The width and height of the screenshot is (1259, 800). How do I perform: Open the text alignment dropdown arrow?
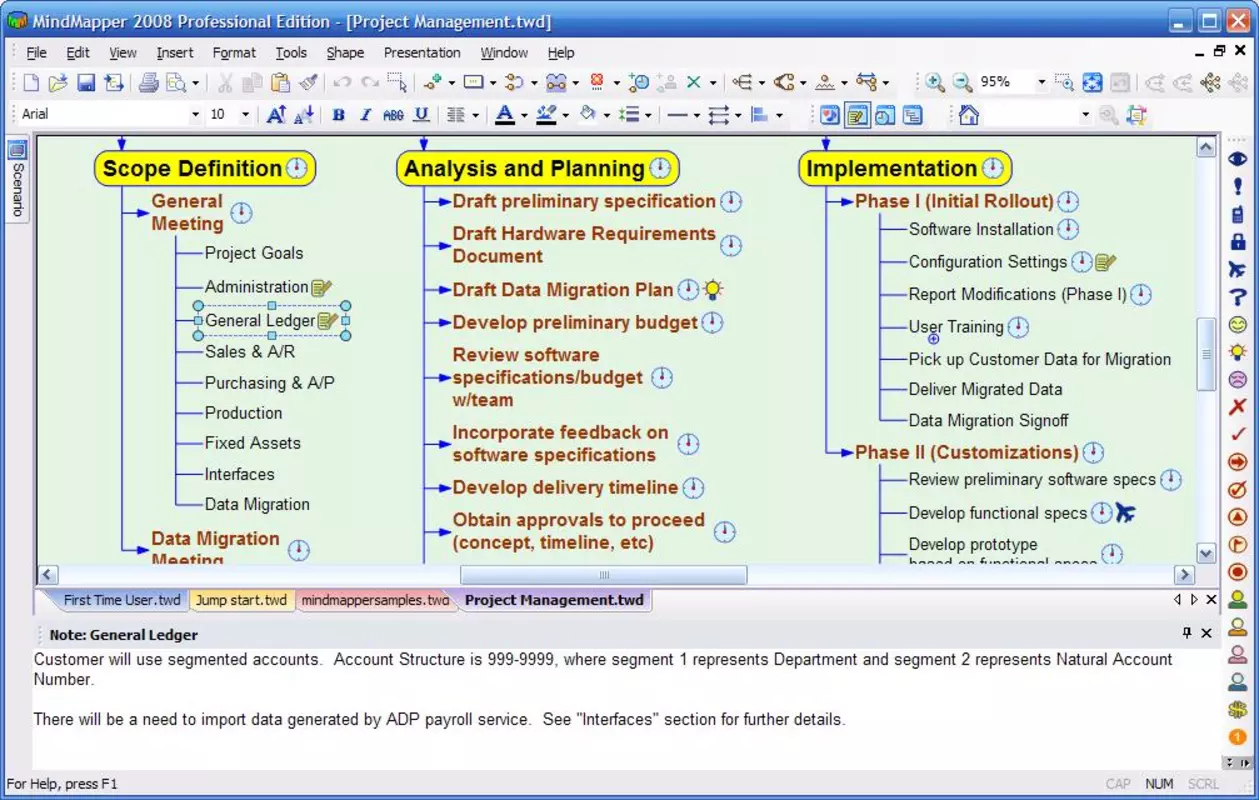476,115
